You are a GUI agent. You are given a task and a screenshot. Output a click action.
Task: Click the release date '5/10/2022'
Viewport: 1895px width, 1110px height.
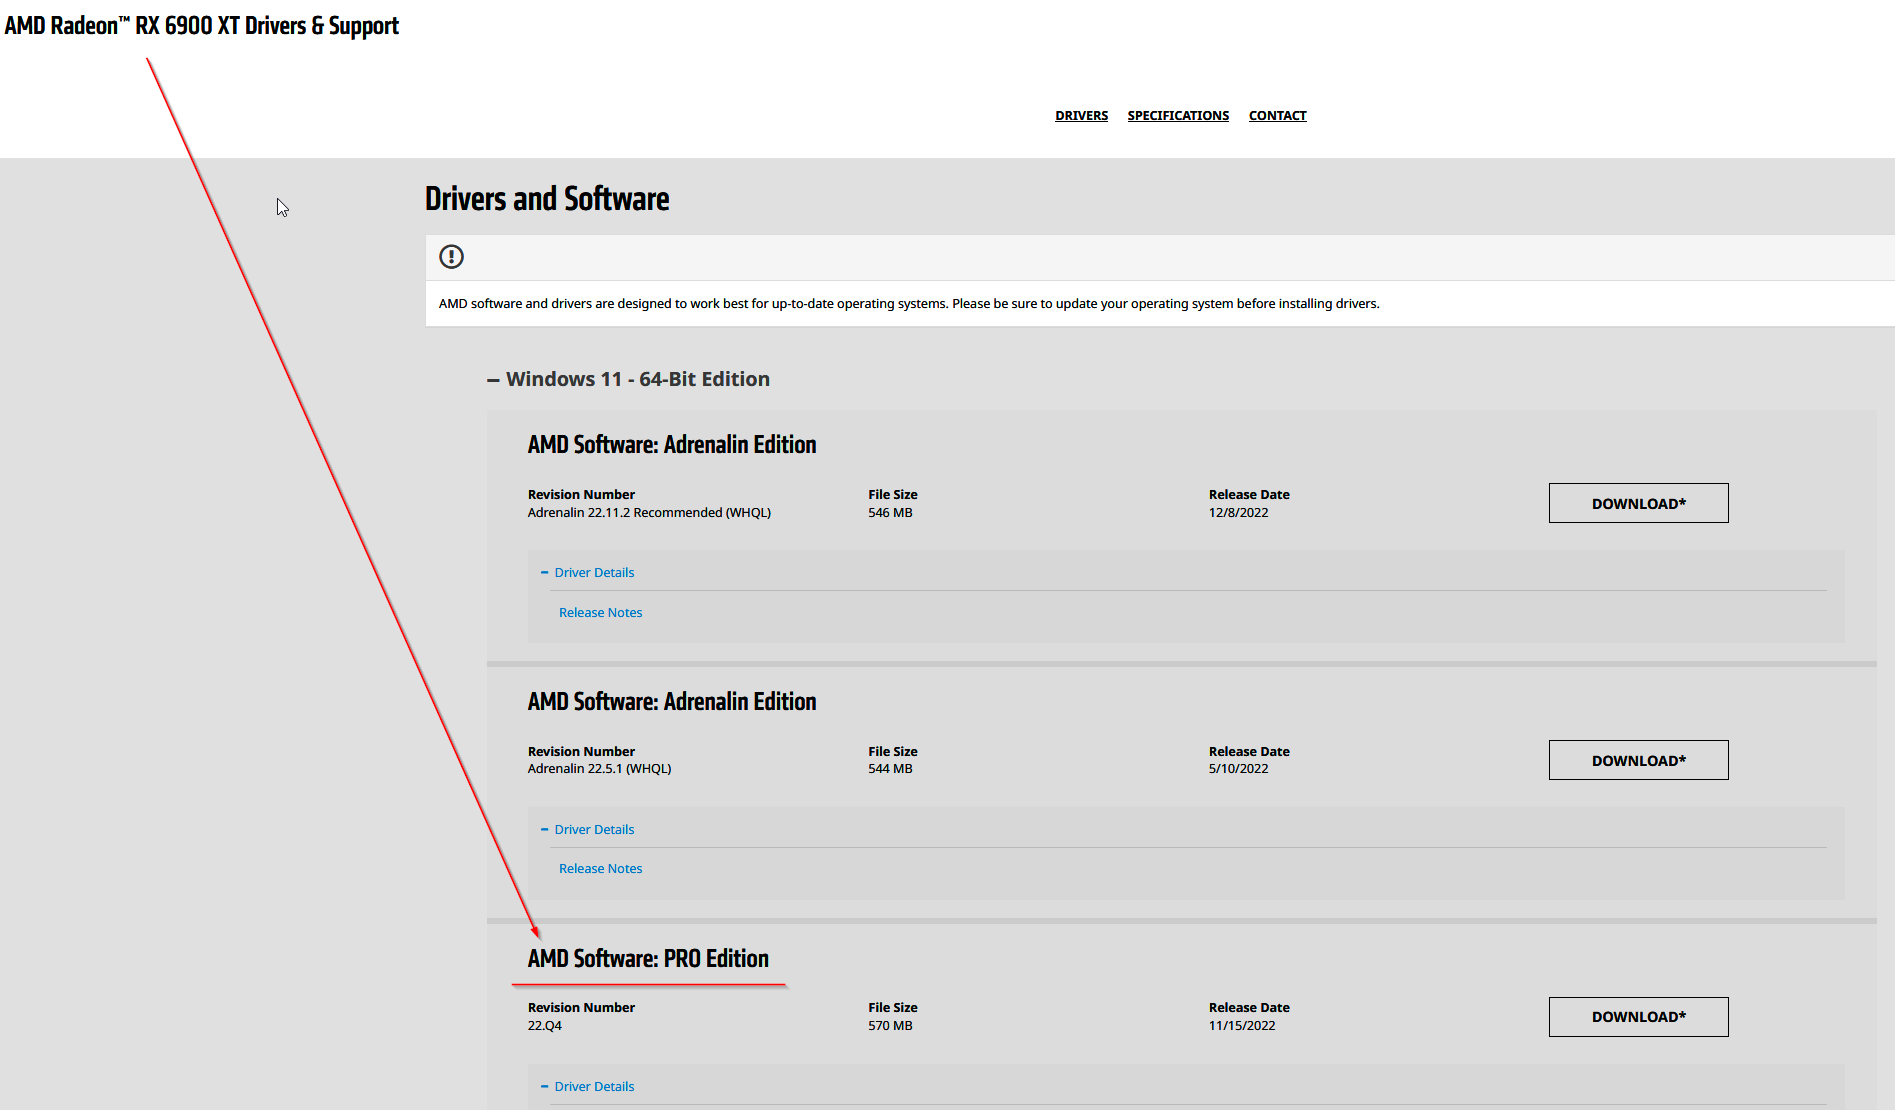click(1238, 769)
